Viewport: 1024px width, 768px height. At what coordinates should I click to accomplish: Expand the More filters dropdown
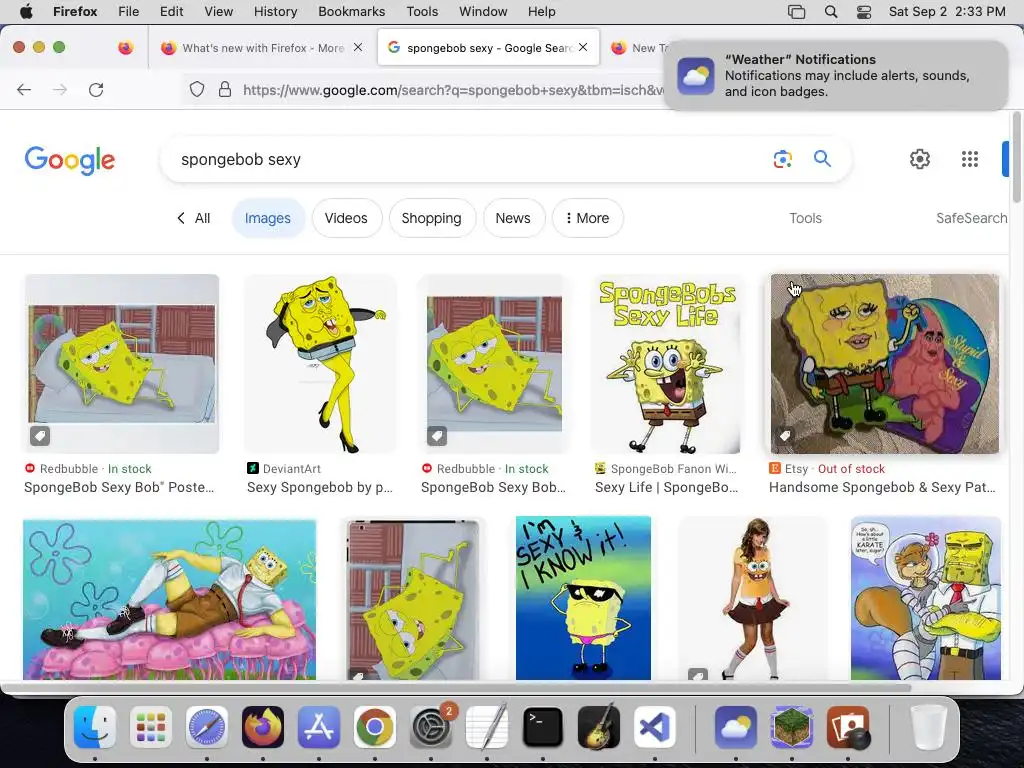coord(587,218)
